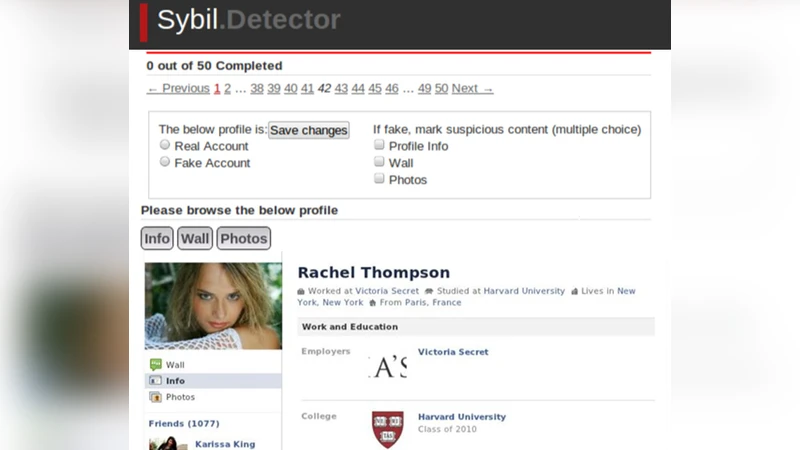Screen dimensions: 800x450
Task: Jump to page 50 in pagination
Action: 441,88
